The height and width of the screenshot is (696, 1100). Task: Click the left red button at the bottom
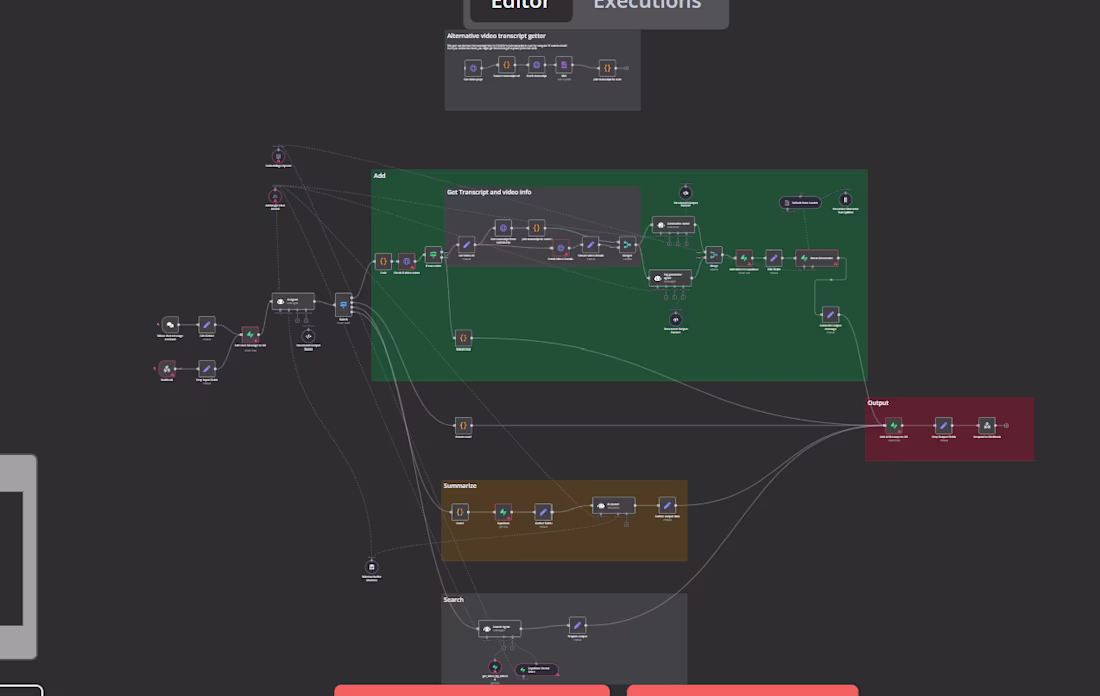coord(472,691)
